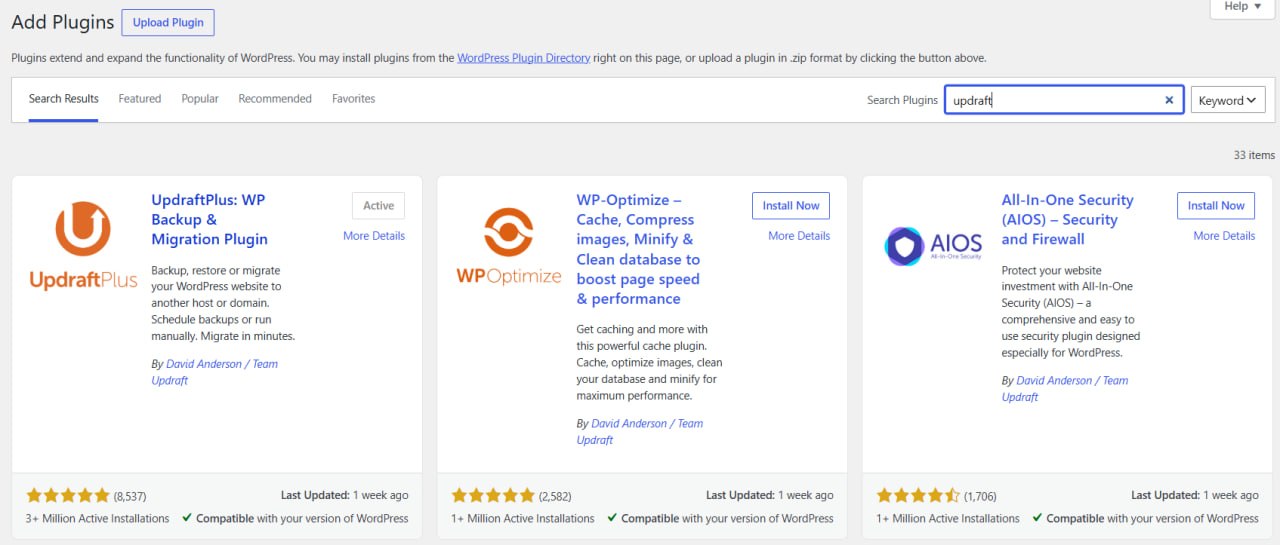
Task: Switch to the Recommended tab
Action: 275,99
